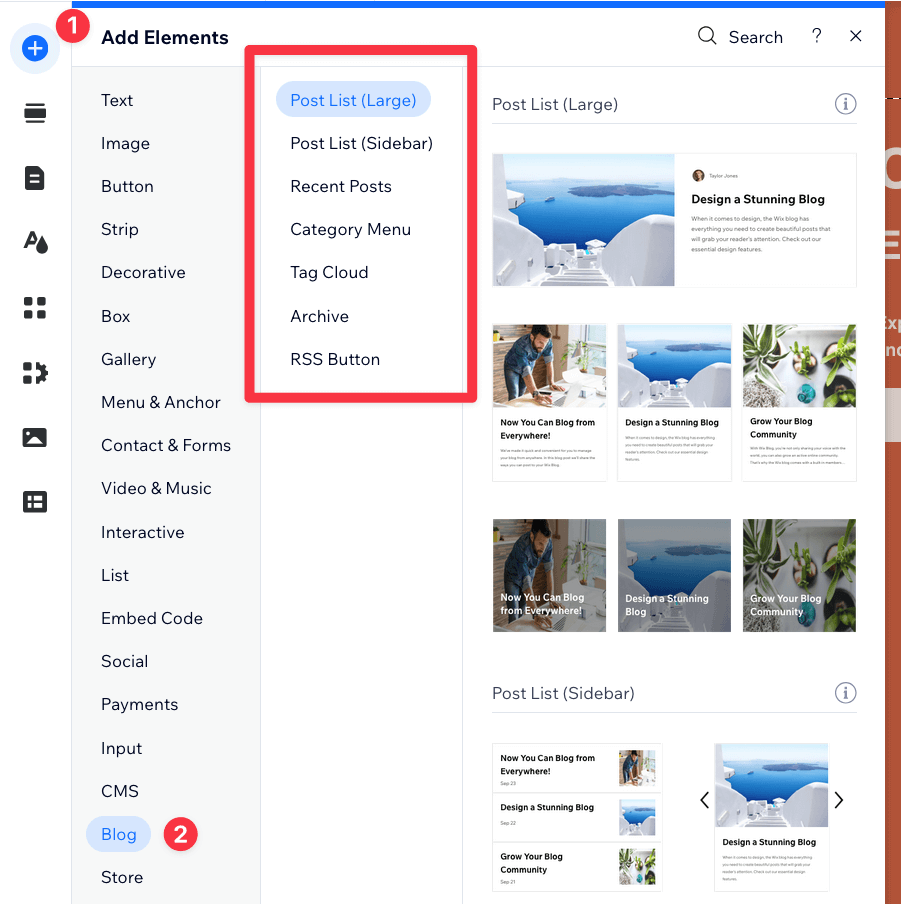Select the Tag Cloud option
Screen dimensions: 901x904
tap(329, 272)
